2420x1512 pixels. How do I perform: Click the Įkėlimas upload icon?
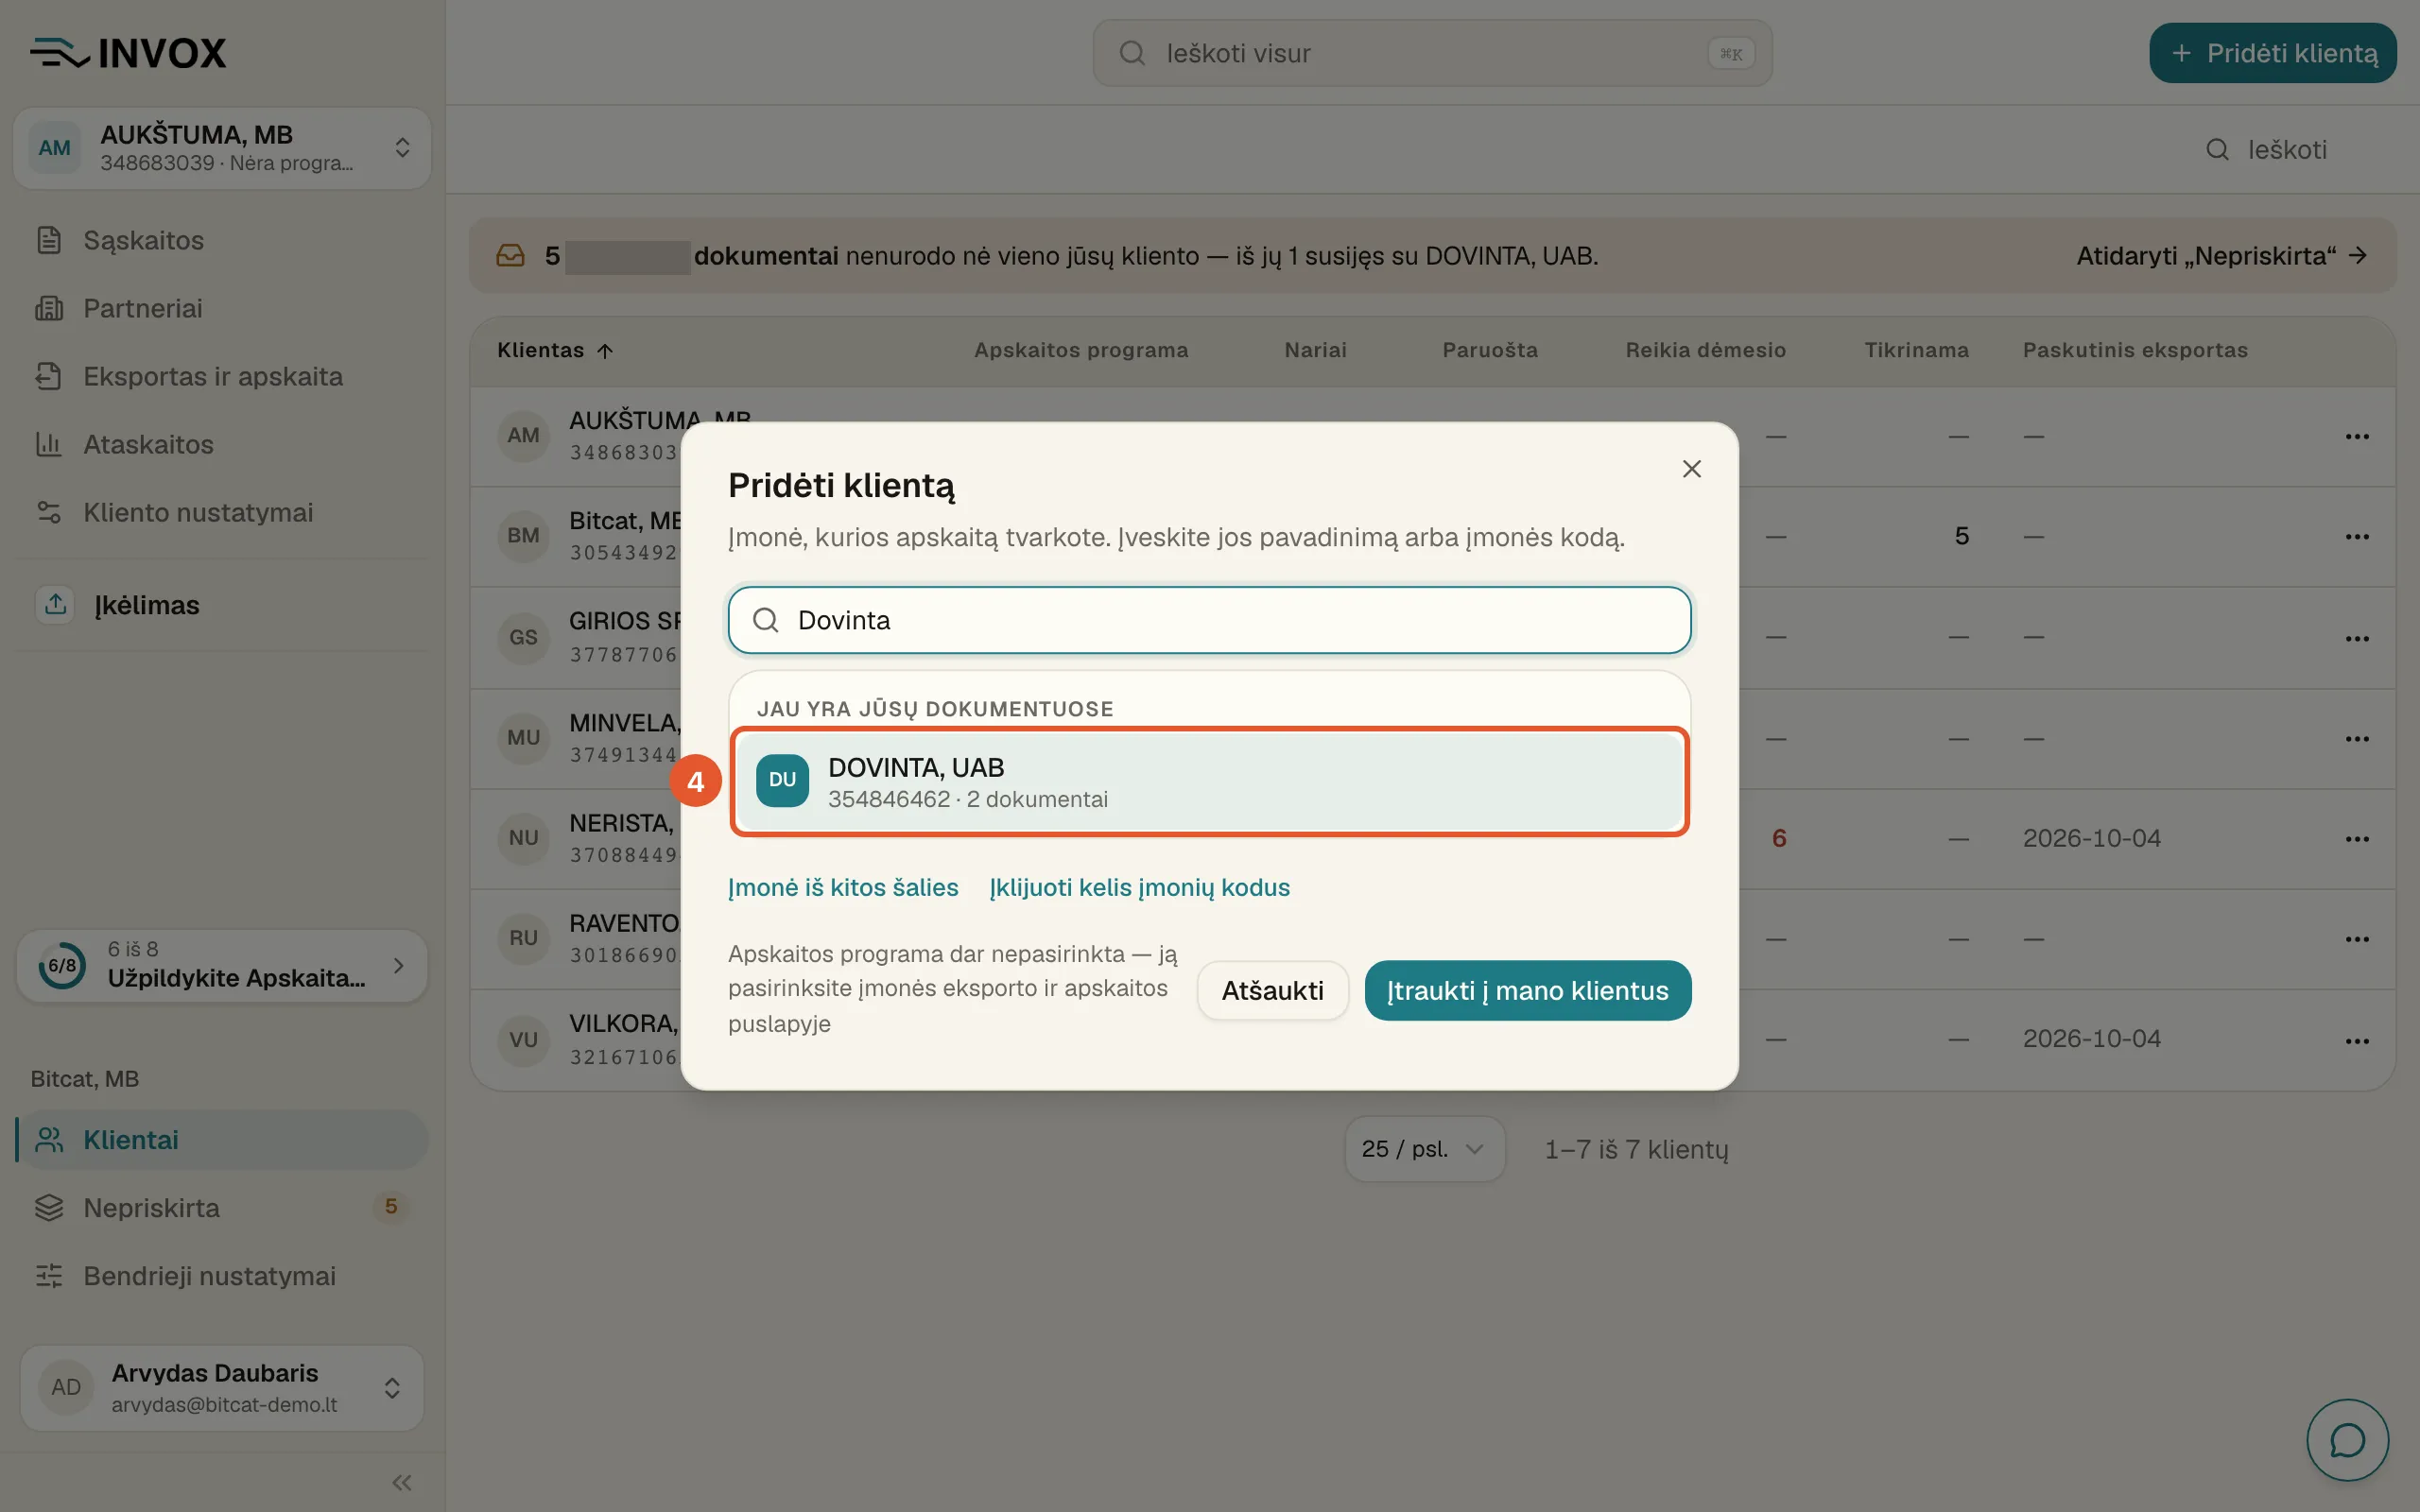click(x=56, y=604)
